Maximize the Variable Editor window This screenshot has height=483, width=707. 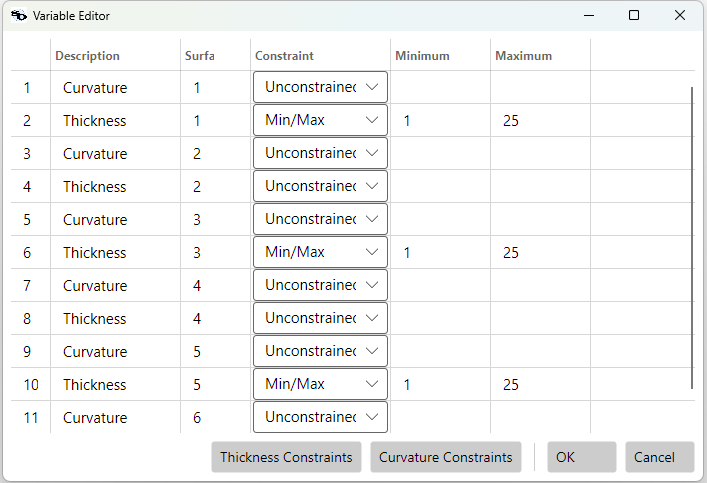pos(634,15)
